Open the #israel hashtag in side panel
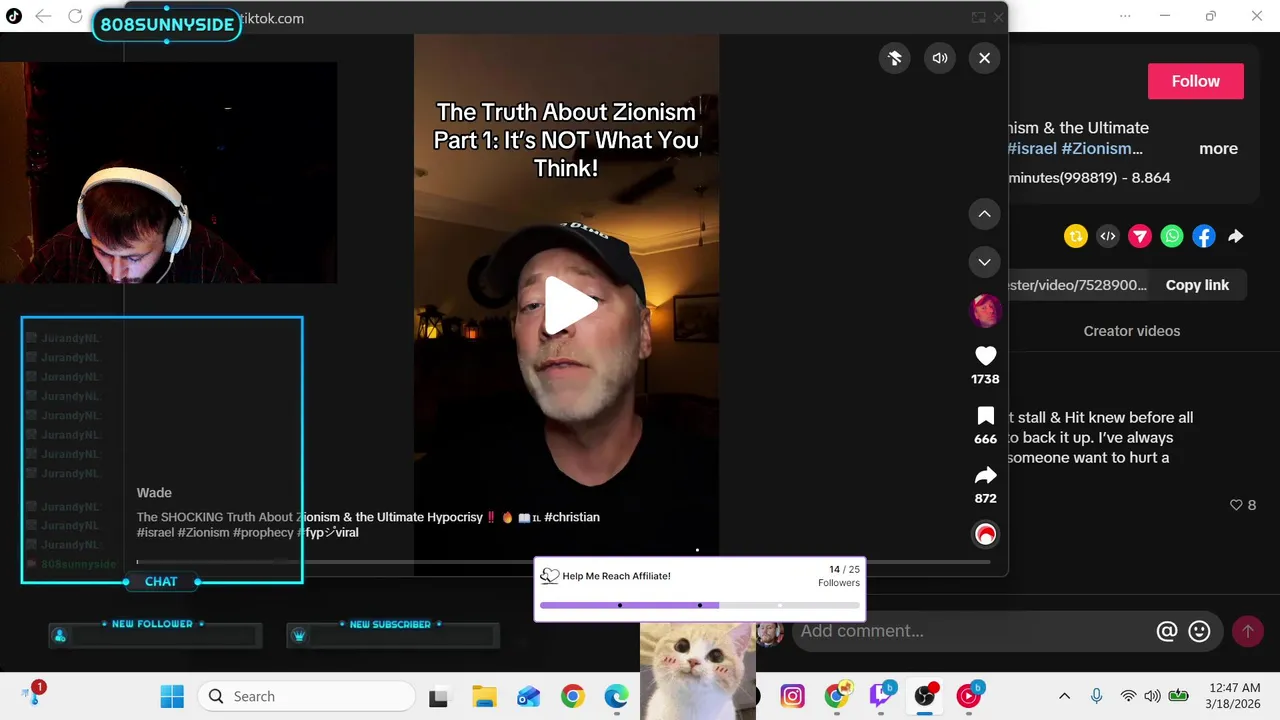The width and height of the screenshot is (1280, 720). click(1032, 148)
